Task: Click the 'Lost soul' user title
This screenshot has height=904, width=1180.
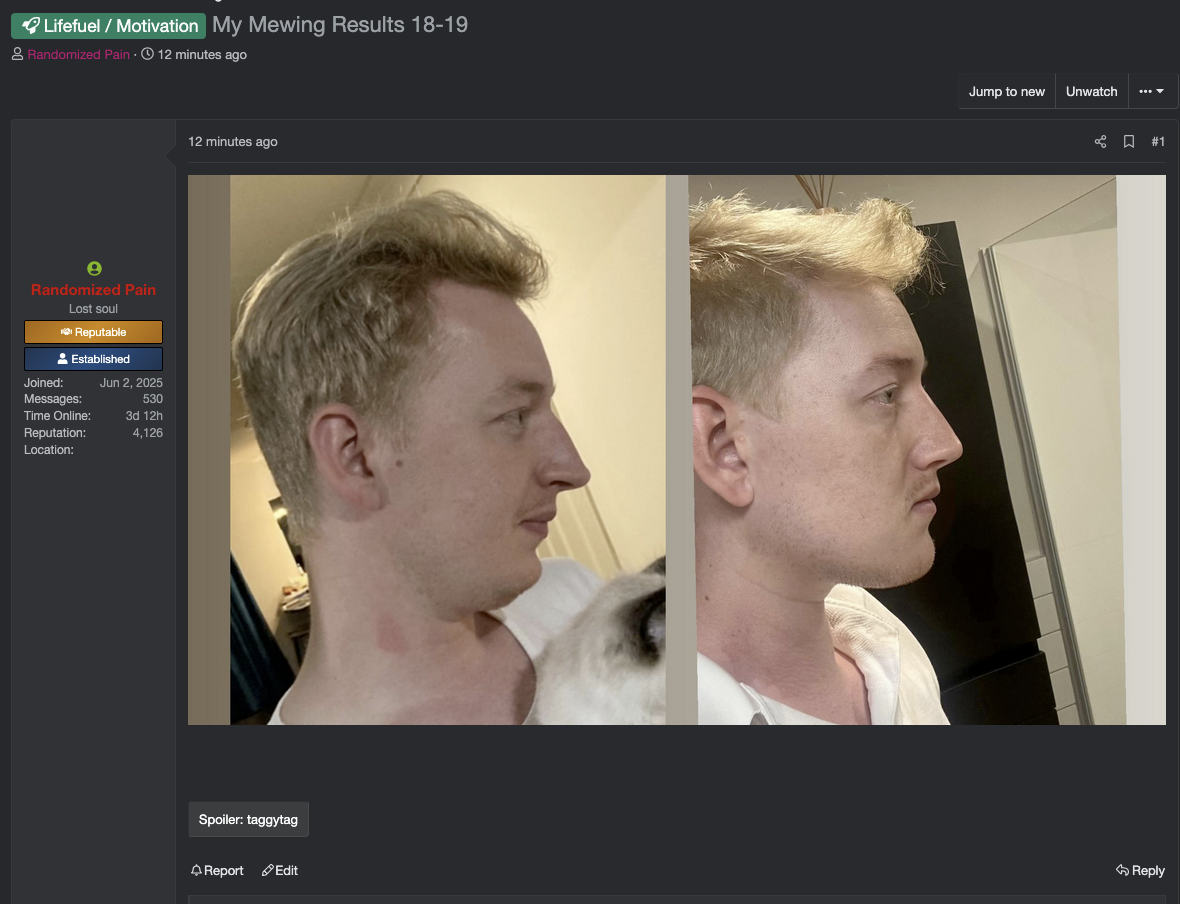Action: click(93, 309)
